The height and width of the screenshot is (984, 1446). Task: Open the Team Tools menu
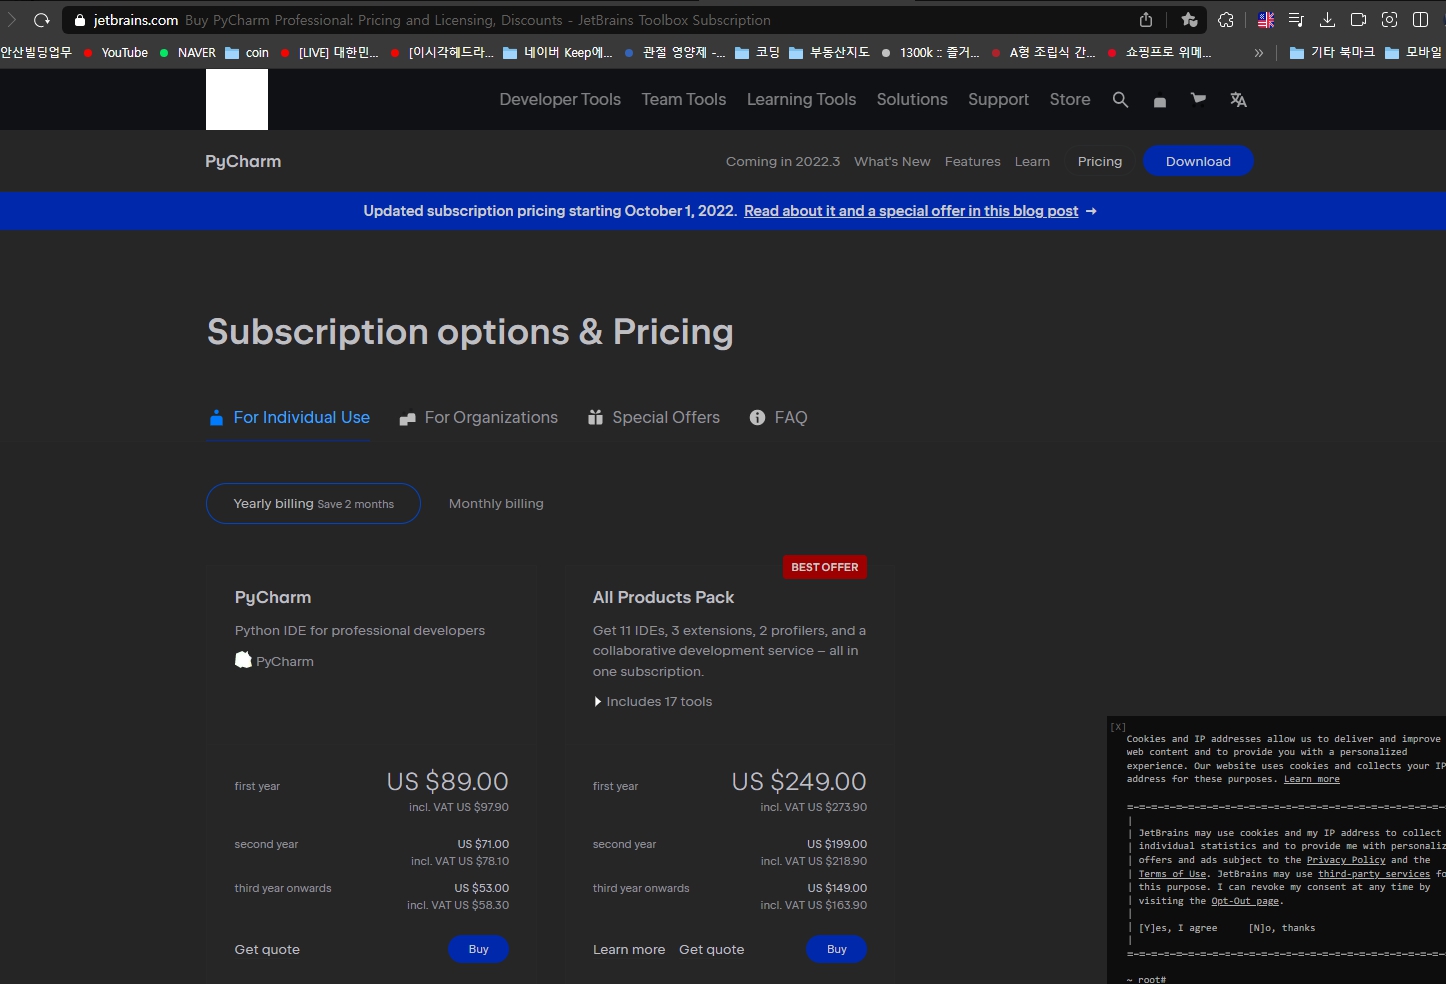(684, 99)
